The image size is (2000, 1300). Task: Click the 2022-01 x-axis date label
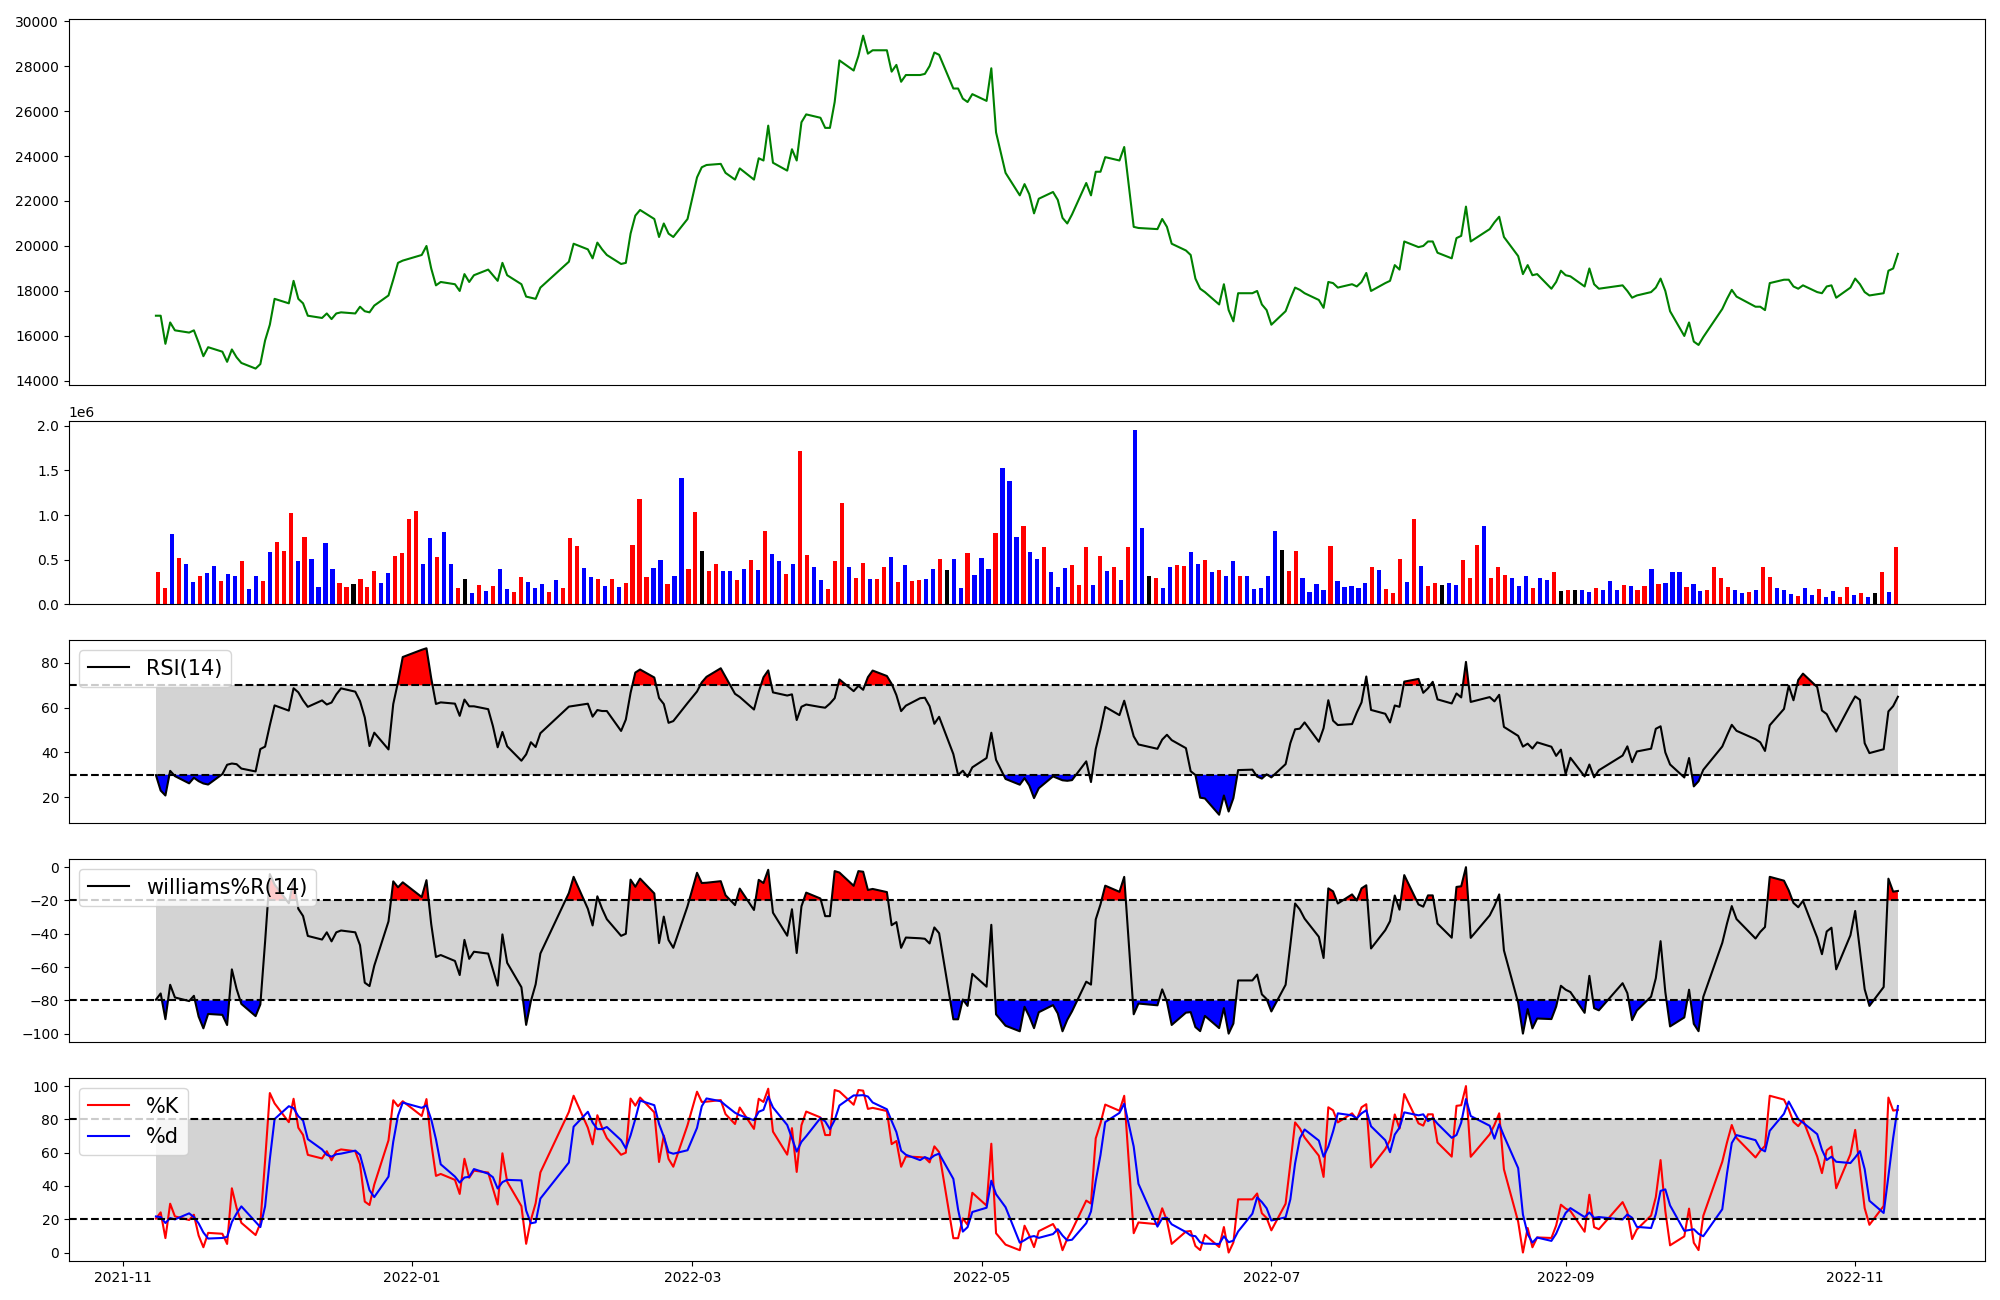[412, 1277]
